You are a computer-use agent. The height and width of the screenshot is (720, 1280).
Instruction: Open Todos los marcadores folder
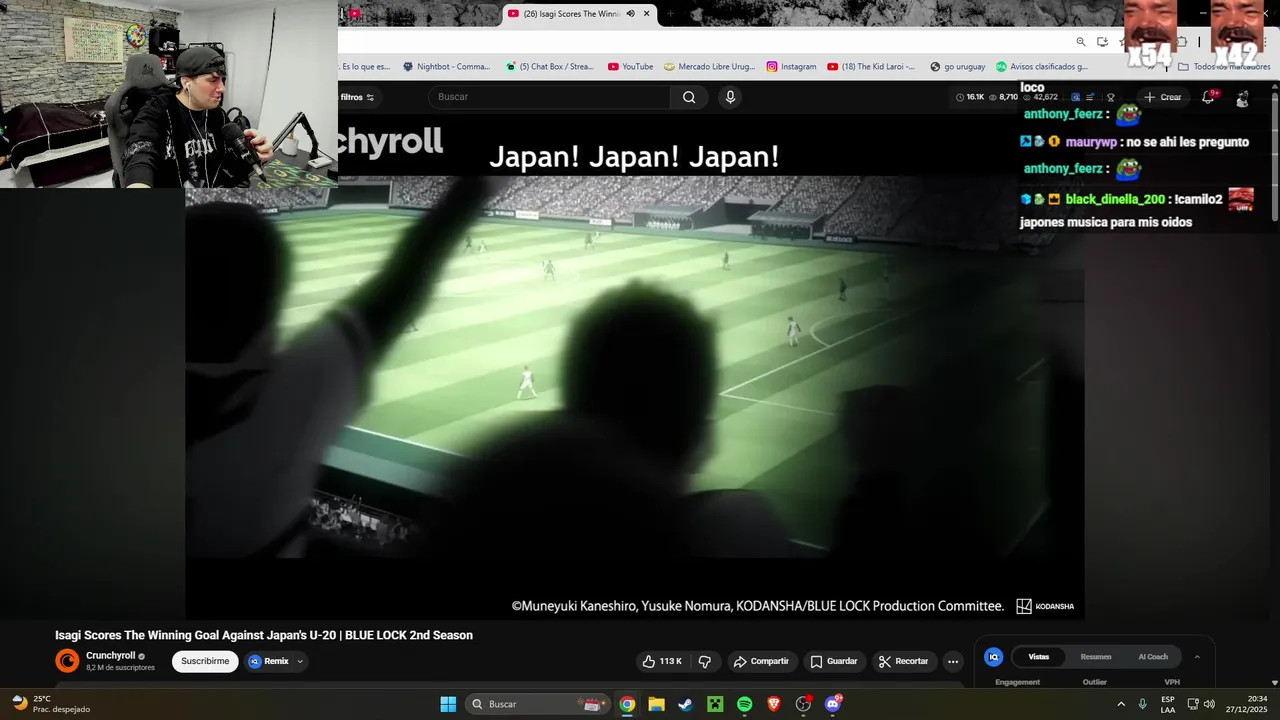[1224, 67]
